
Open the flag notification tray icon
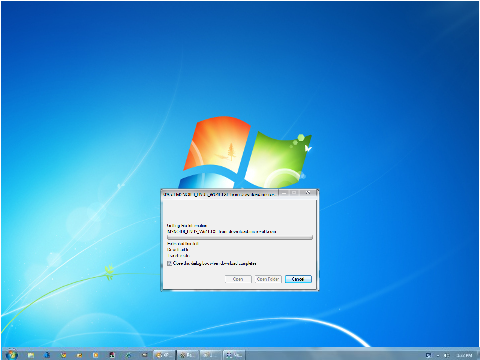tap(428, 355)
